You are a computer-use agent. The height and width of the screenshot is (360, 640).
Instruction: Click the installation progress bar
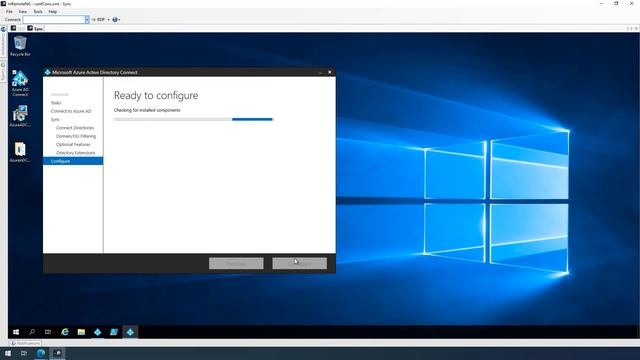pos(193,119)
